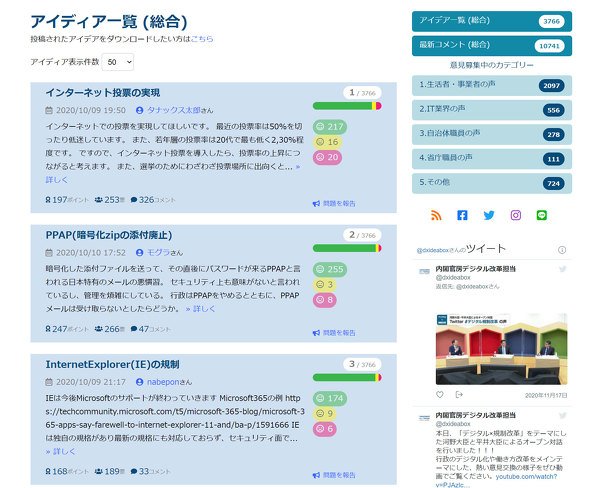Screen dimensions: 590x488
Task: Open idea インターネット投票の実現
Action: coord(103,93)
